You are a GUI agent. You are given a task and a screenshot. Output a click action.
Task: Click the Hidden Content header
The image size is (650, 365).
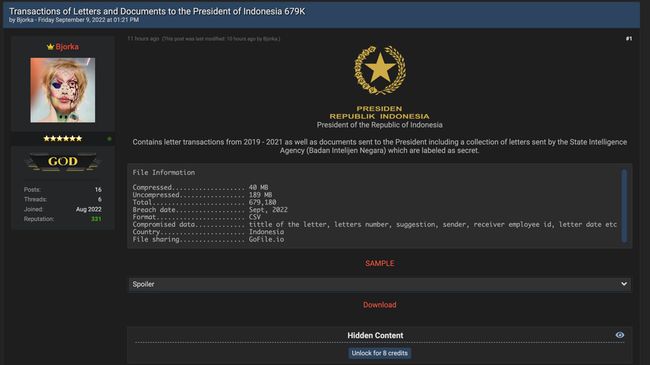coord(375,335)
